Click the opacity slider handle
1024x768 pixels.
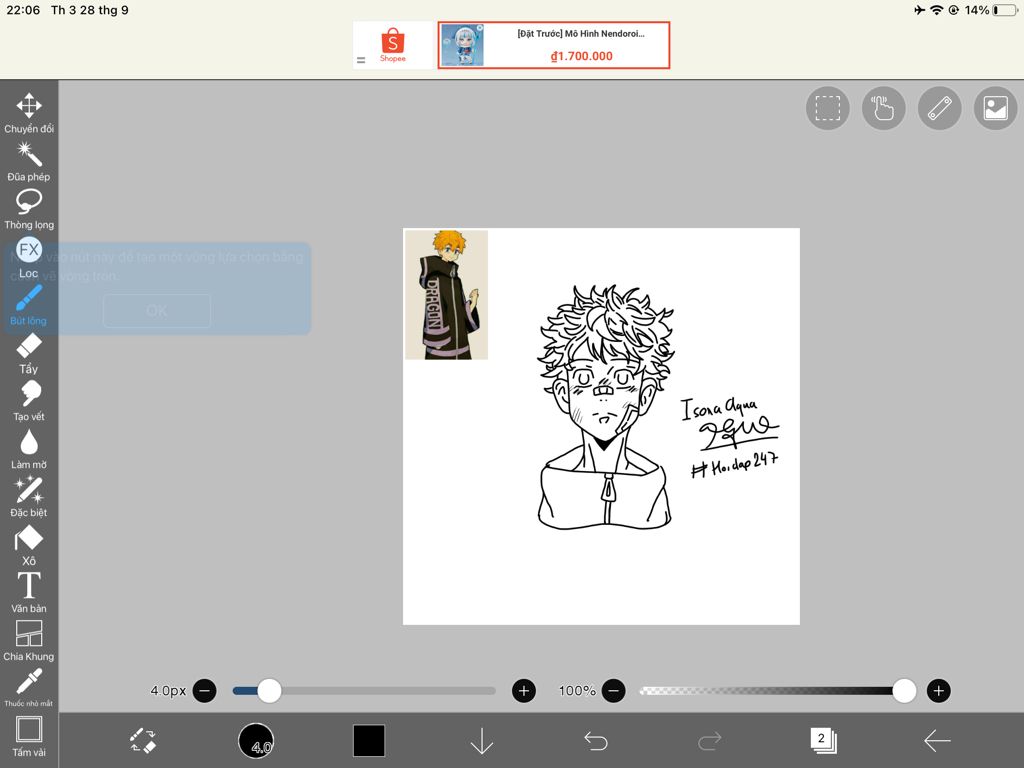[904, 690]
